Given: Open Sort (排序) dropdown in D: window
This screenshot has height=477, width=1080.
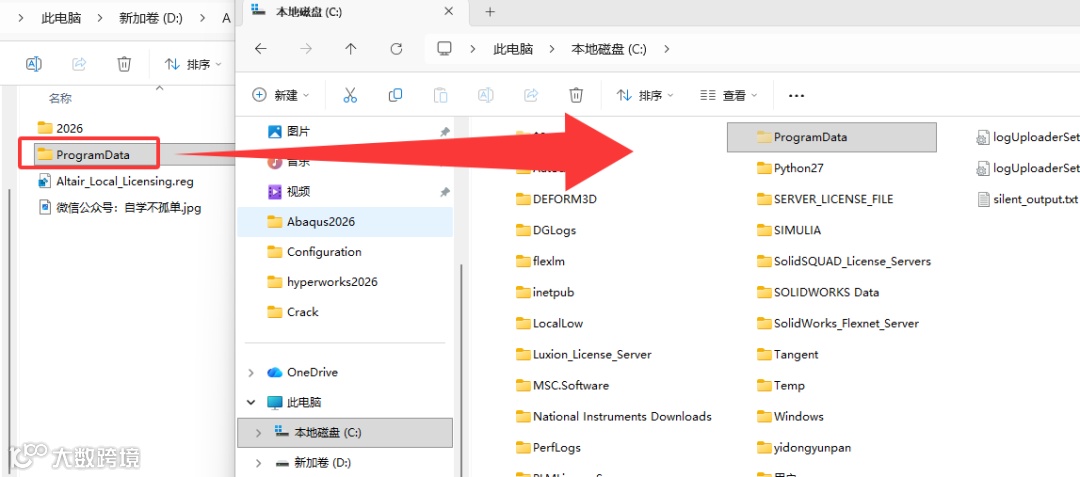Looking at the screenshot, I should click(x=193, y=64).
